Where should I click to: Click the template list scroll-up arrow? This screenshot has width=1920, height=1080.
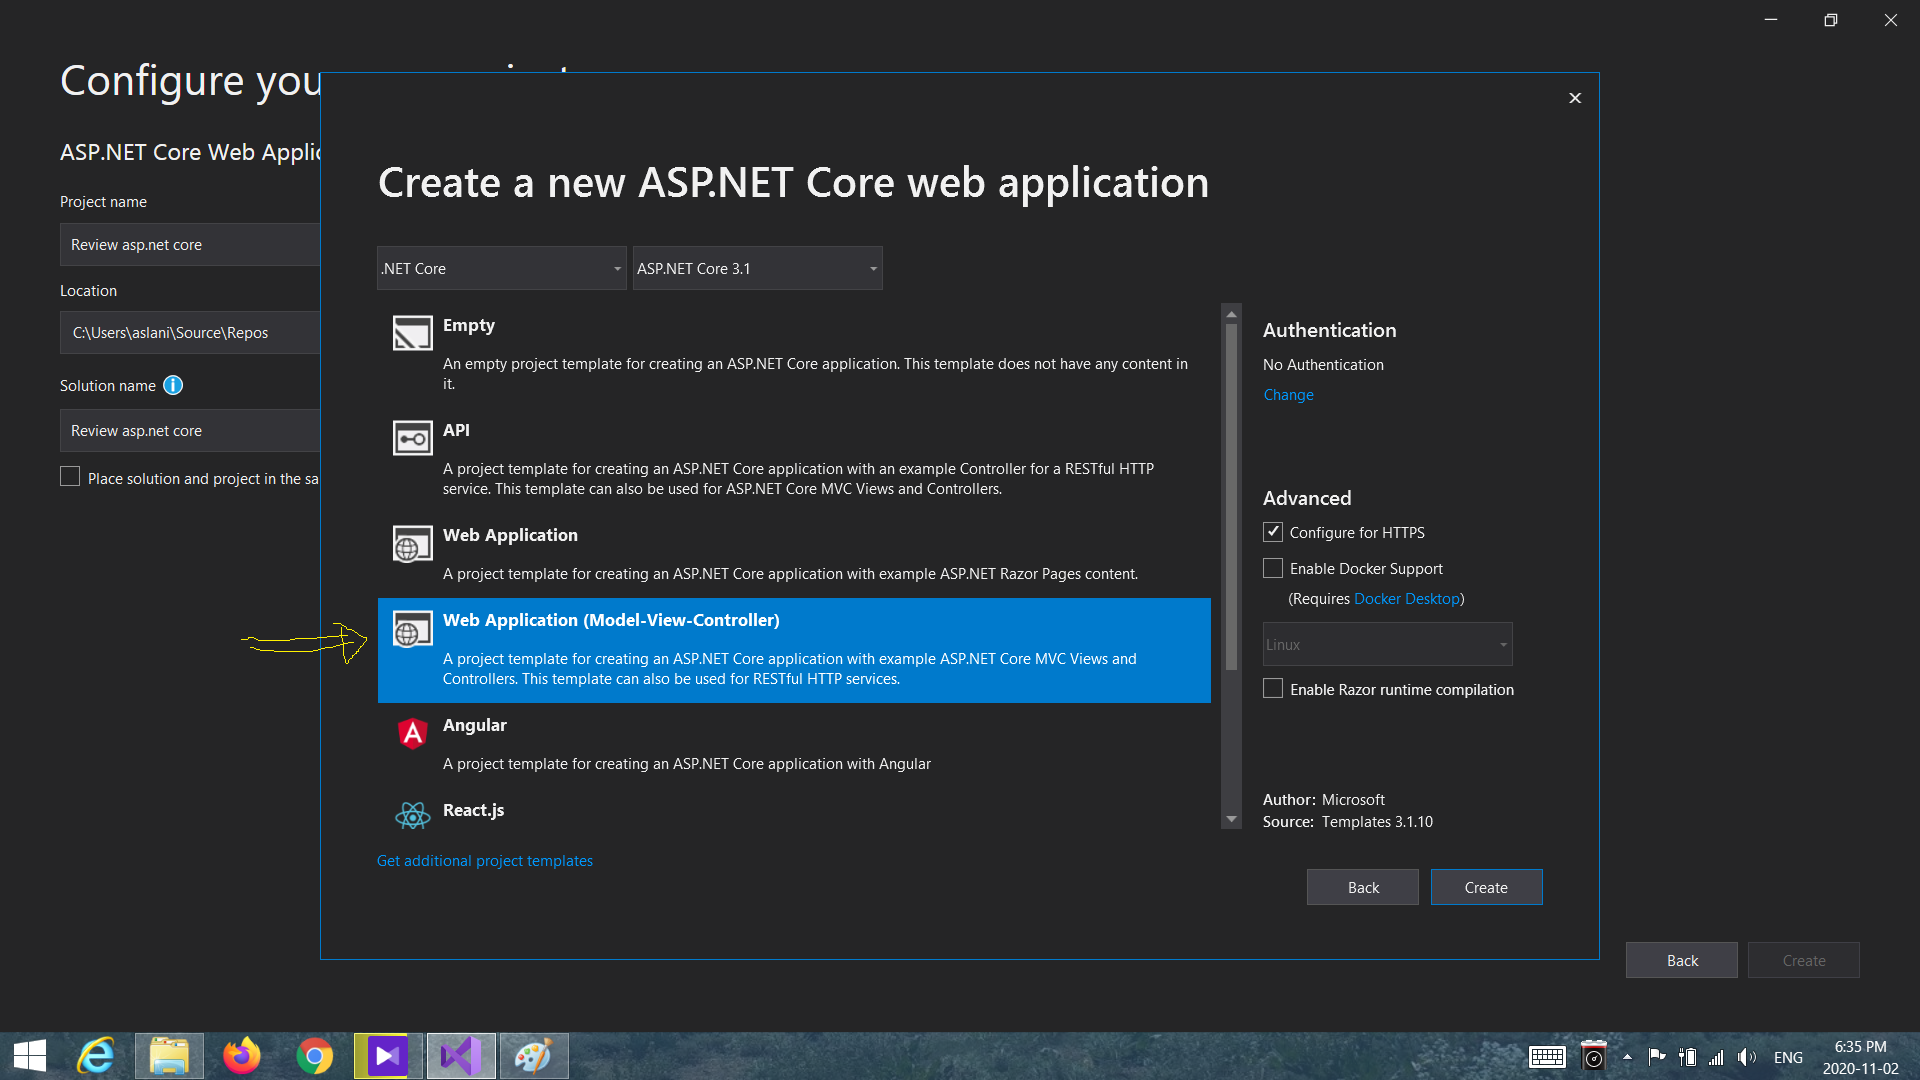tap(1231, 314)
